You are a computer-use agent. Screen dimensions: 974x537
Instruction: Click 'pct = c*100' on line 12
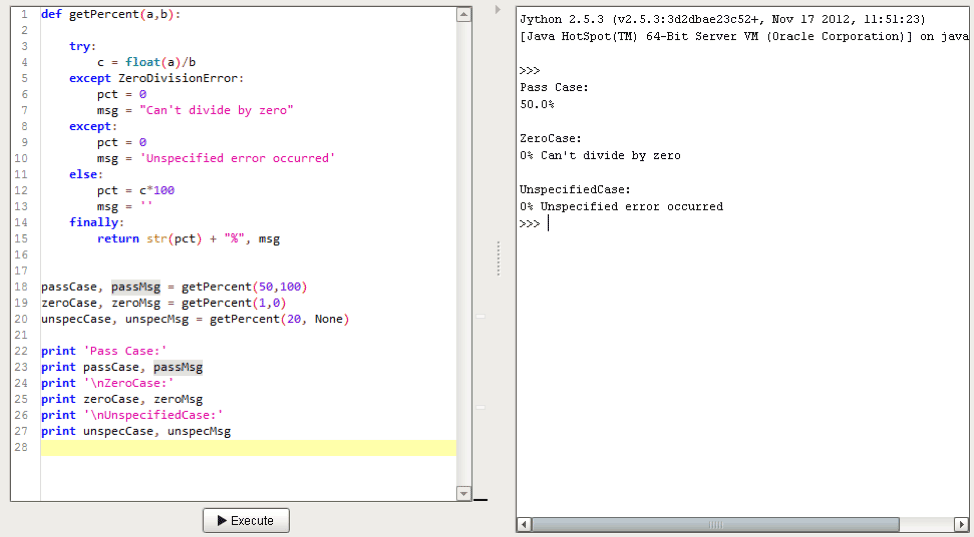[136, 191]
